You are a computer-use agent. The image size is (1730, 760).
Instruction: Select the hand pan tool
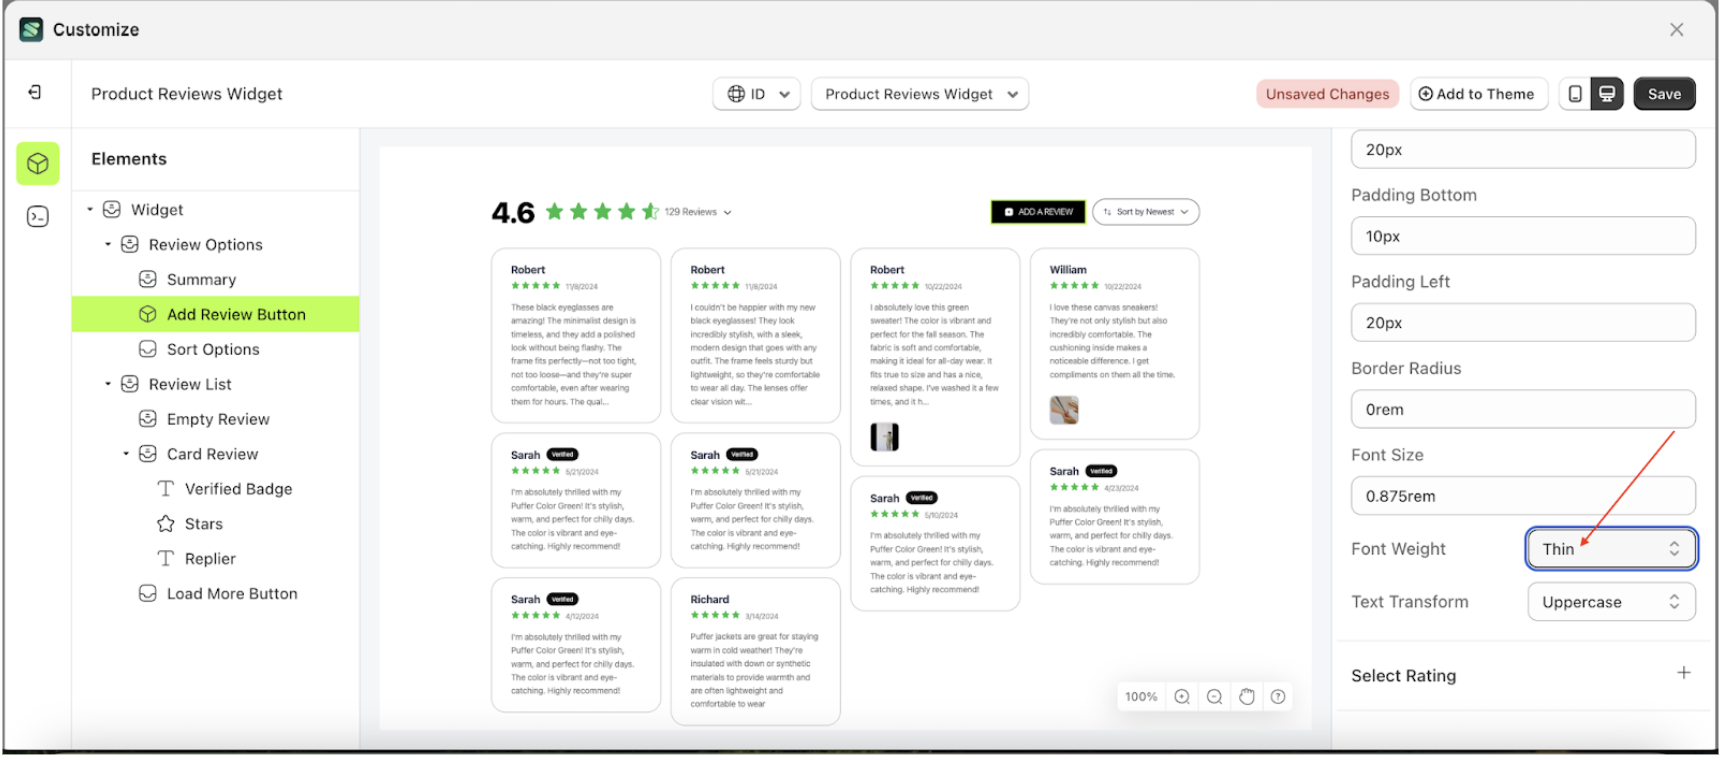pyautogui.click(x=1246, y=697)
